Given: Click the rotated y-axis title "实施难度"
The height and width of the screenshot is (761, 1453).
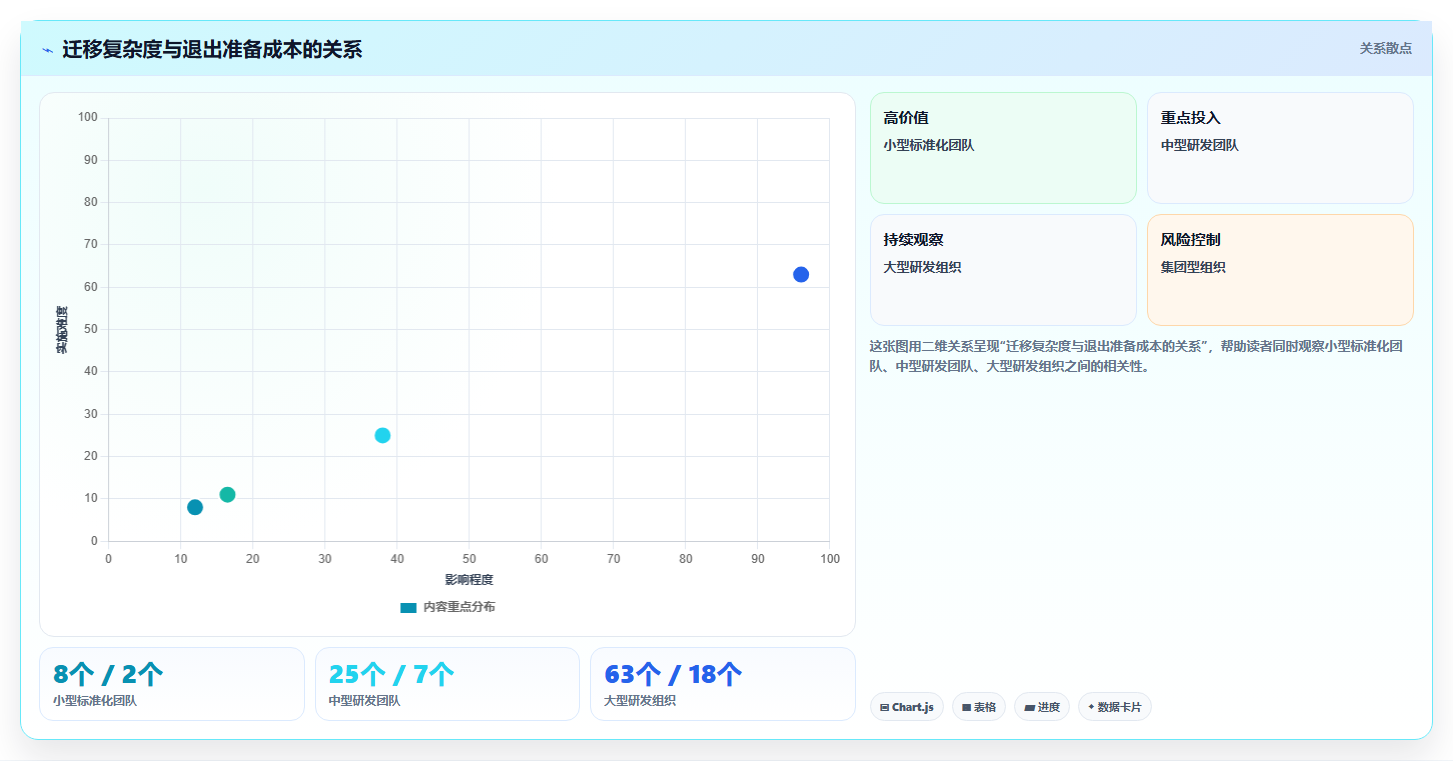Looking at the screenshot, I should (x=62, y=330).
